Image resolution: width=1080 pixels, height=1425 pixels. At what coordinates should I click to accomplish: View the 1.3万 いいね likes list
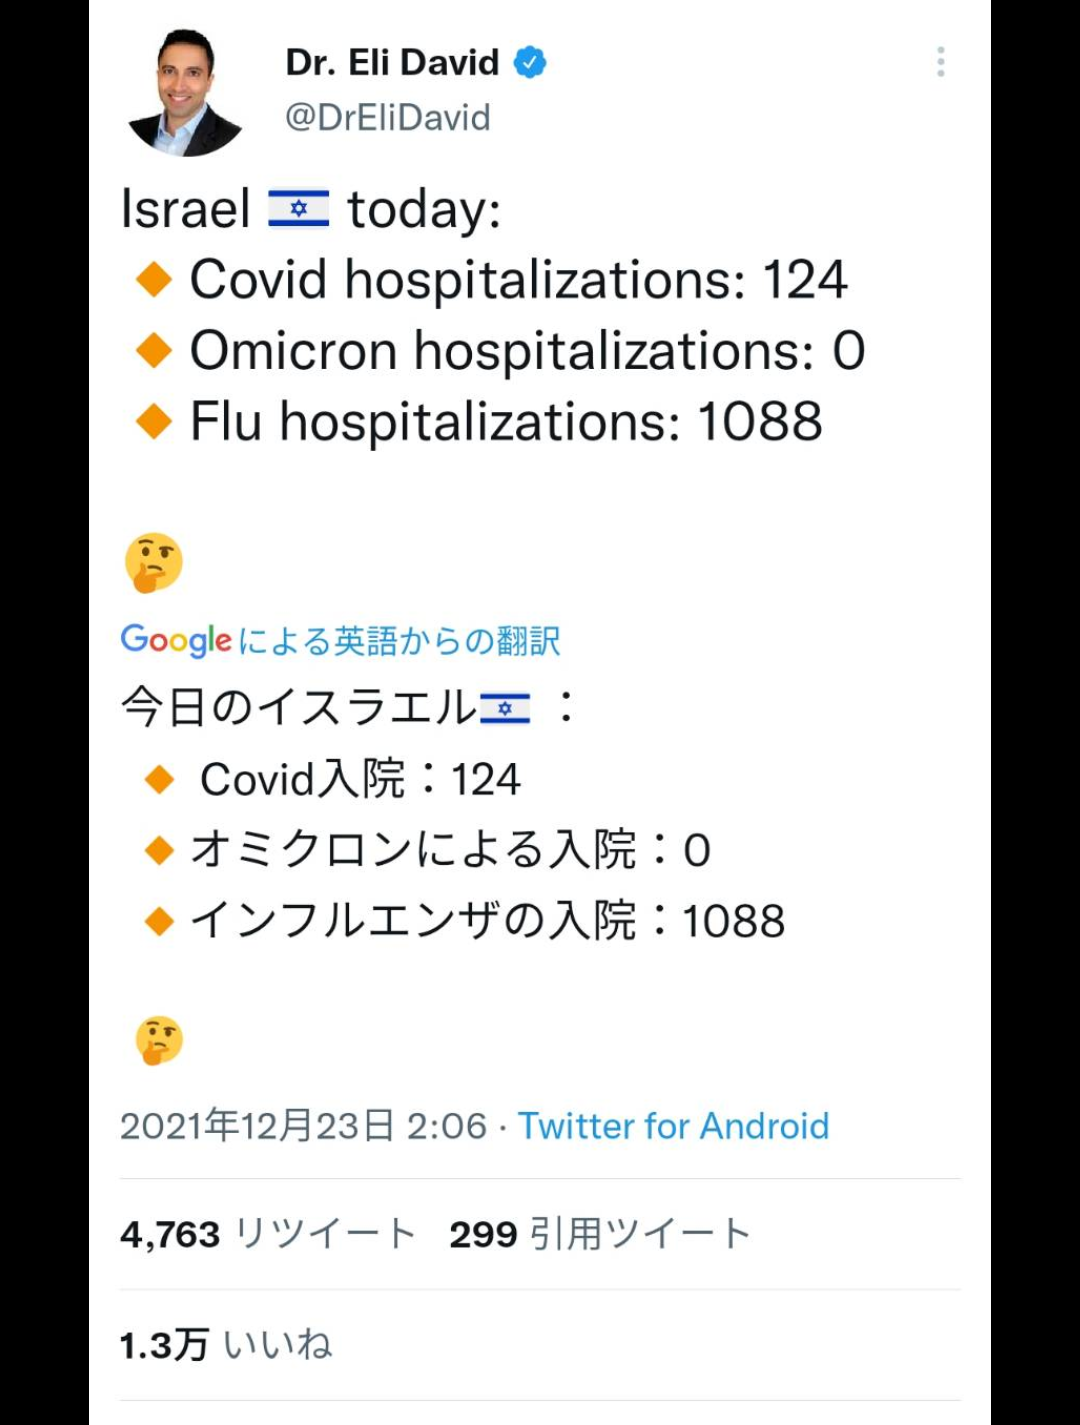point(226,1345)
